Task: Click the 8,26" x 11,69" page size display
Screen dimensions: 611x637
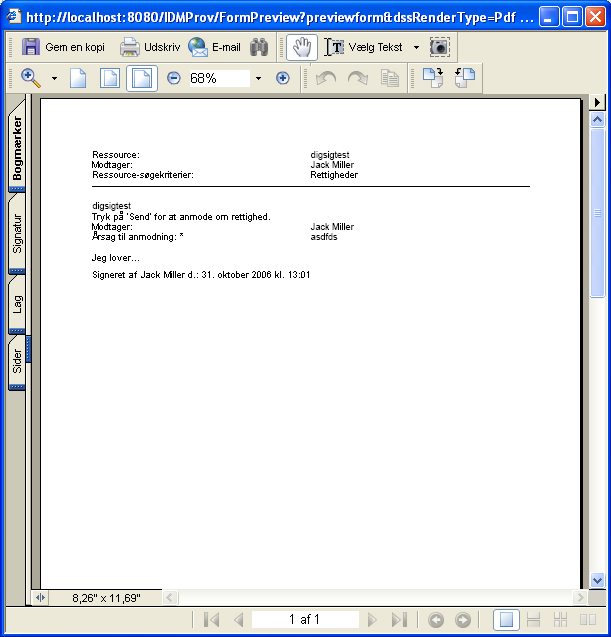Action: pos(106,598)
